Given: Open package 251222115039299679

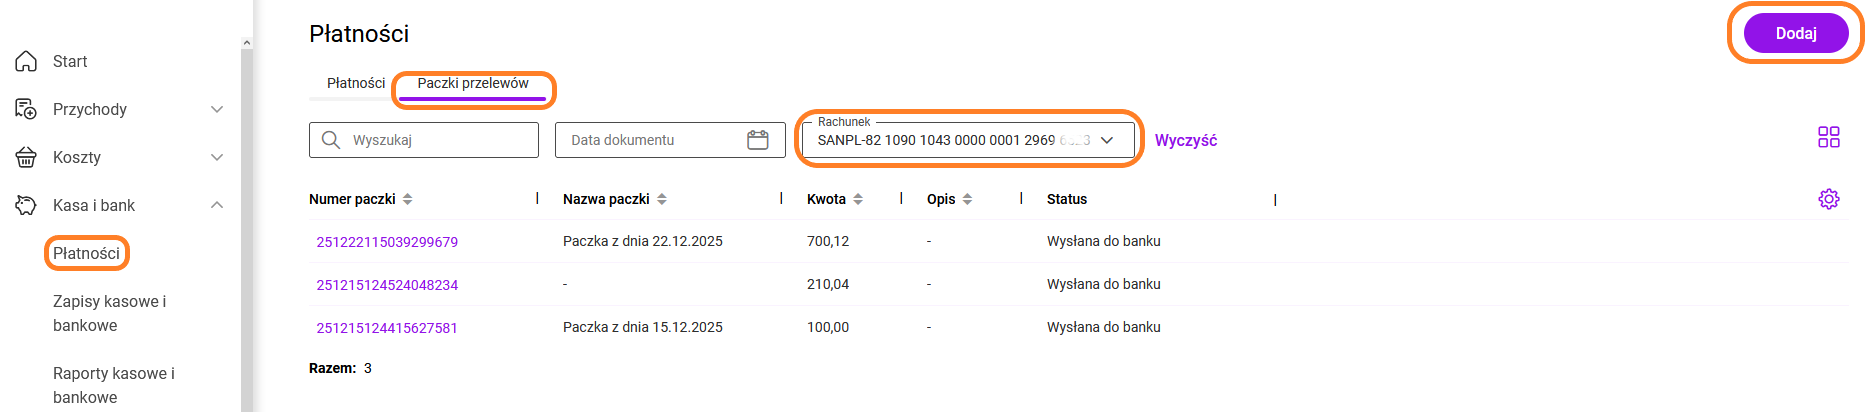Looking at the screenshot, I should 387,242.
